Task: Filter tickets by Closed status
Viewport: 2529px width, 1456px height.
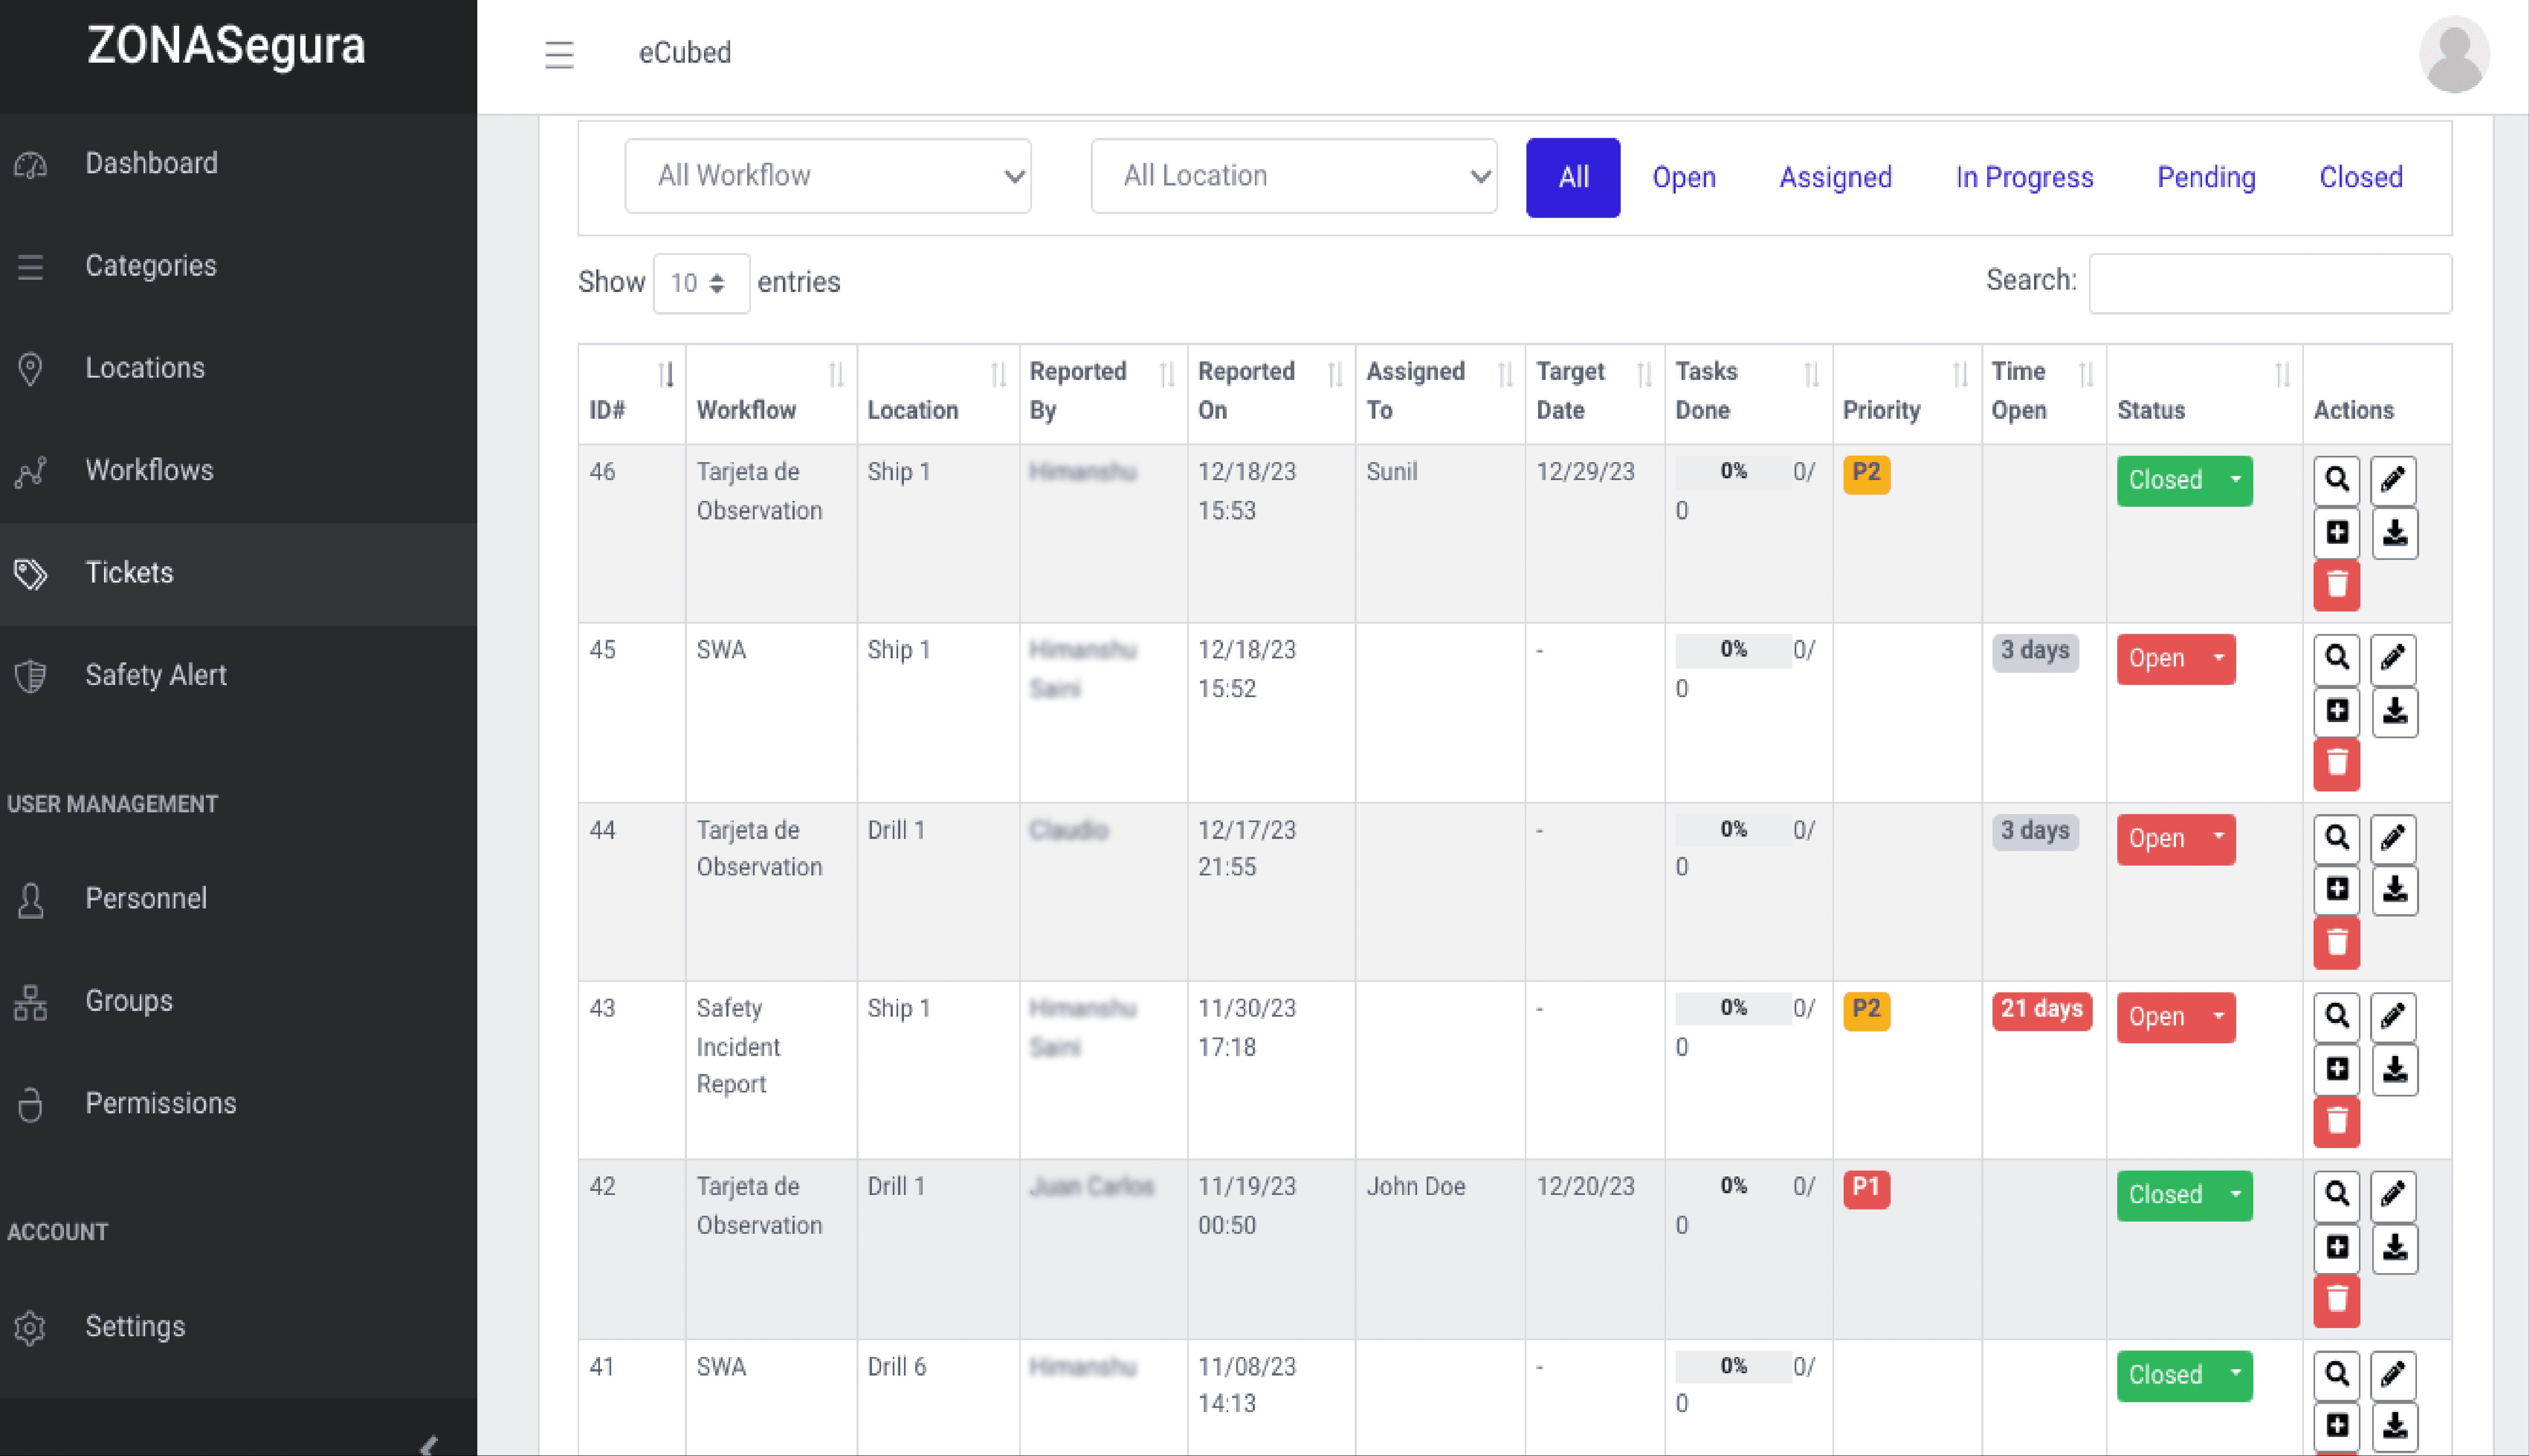Action: (2360, 177)
